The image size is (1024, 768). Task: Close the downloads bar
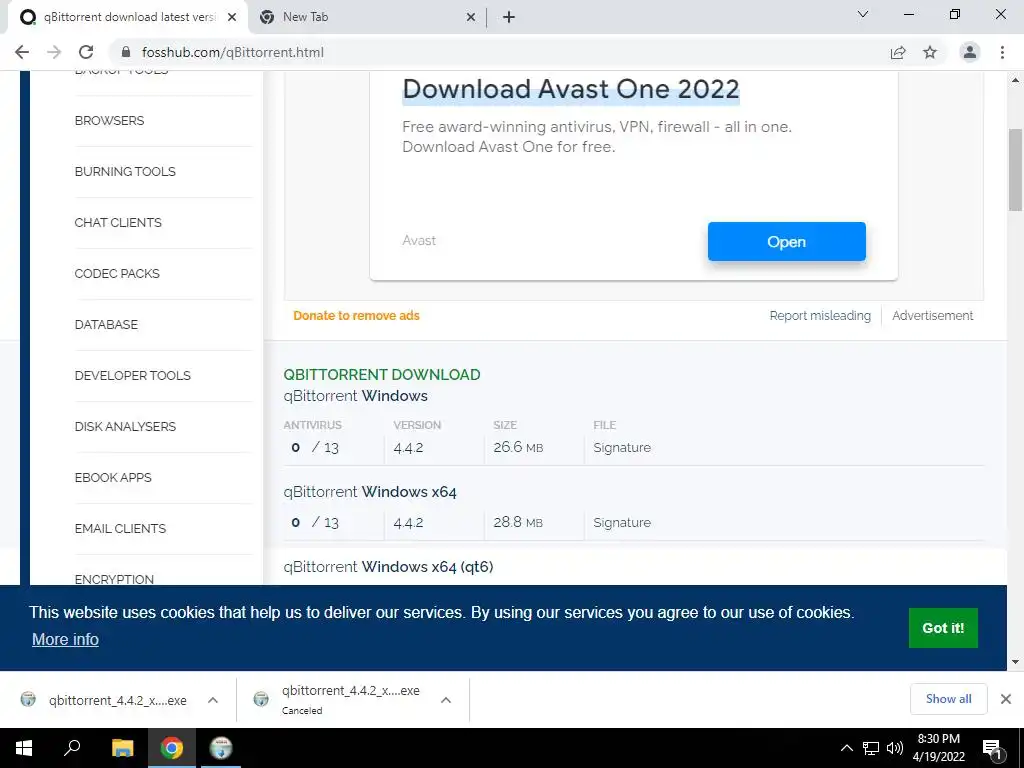pyautogui.click(x=1006, y=699)
